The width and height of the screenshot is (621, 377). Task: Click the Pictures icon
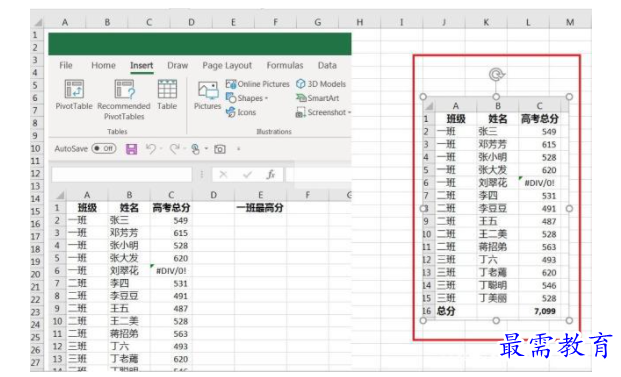click(x=208, y=90)
